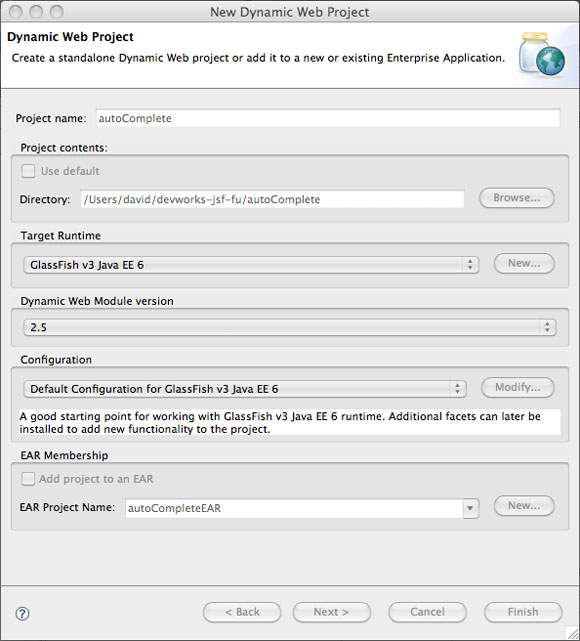The image size is (580, 641).
Task: Click the Finish button
Action: [x=523, y=612]
